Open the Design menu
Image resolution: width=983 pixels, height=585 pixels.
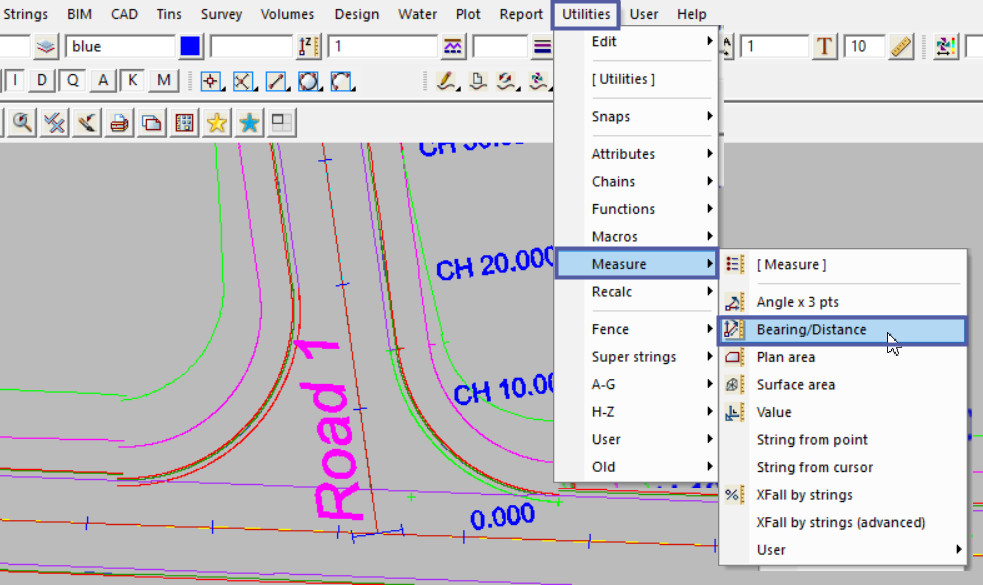[357, 14]
